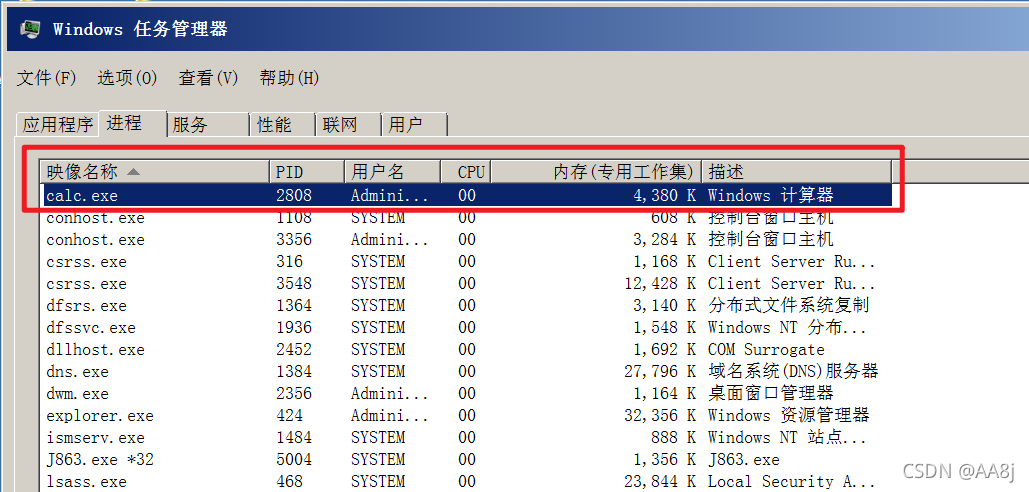The image size is (1029, 492).
Task: Open the 选项(O) menu
Action: click(127, 78)
